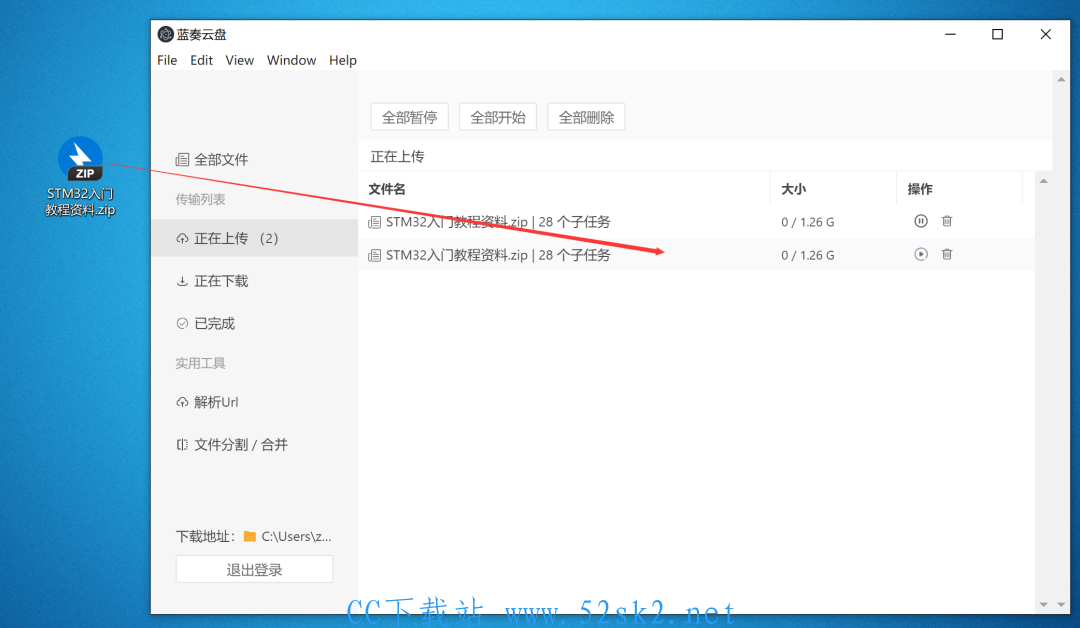The image size is (1080, 628).
Task: Click first row size 0 / 1.26 G
Action: pyautogui.click(x=807, y=222)
